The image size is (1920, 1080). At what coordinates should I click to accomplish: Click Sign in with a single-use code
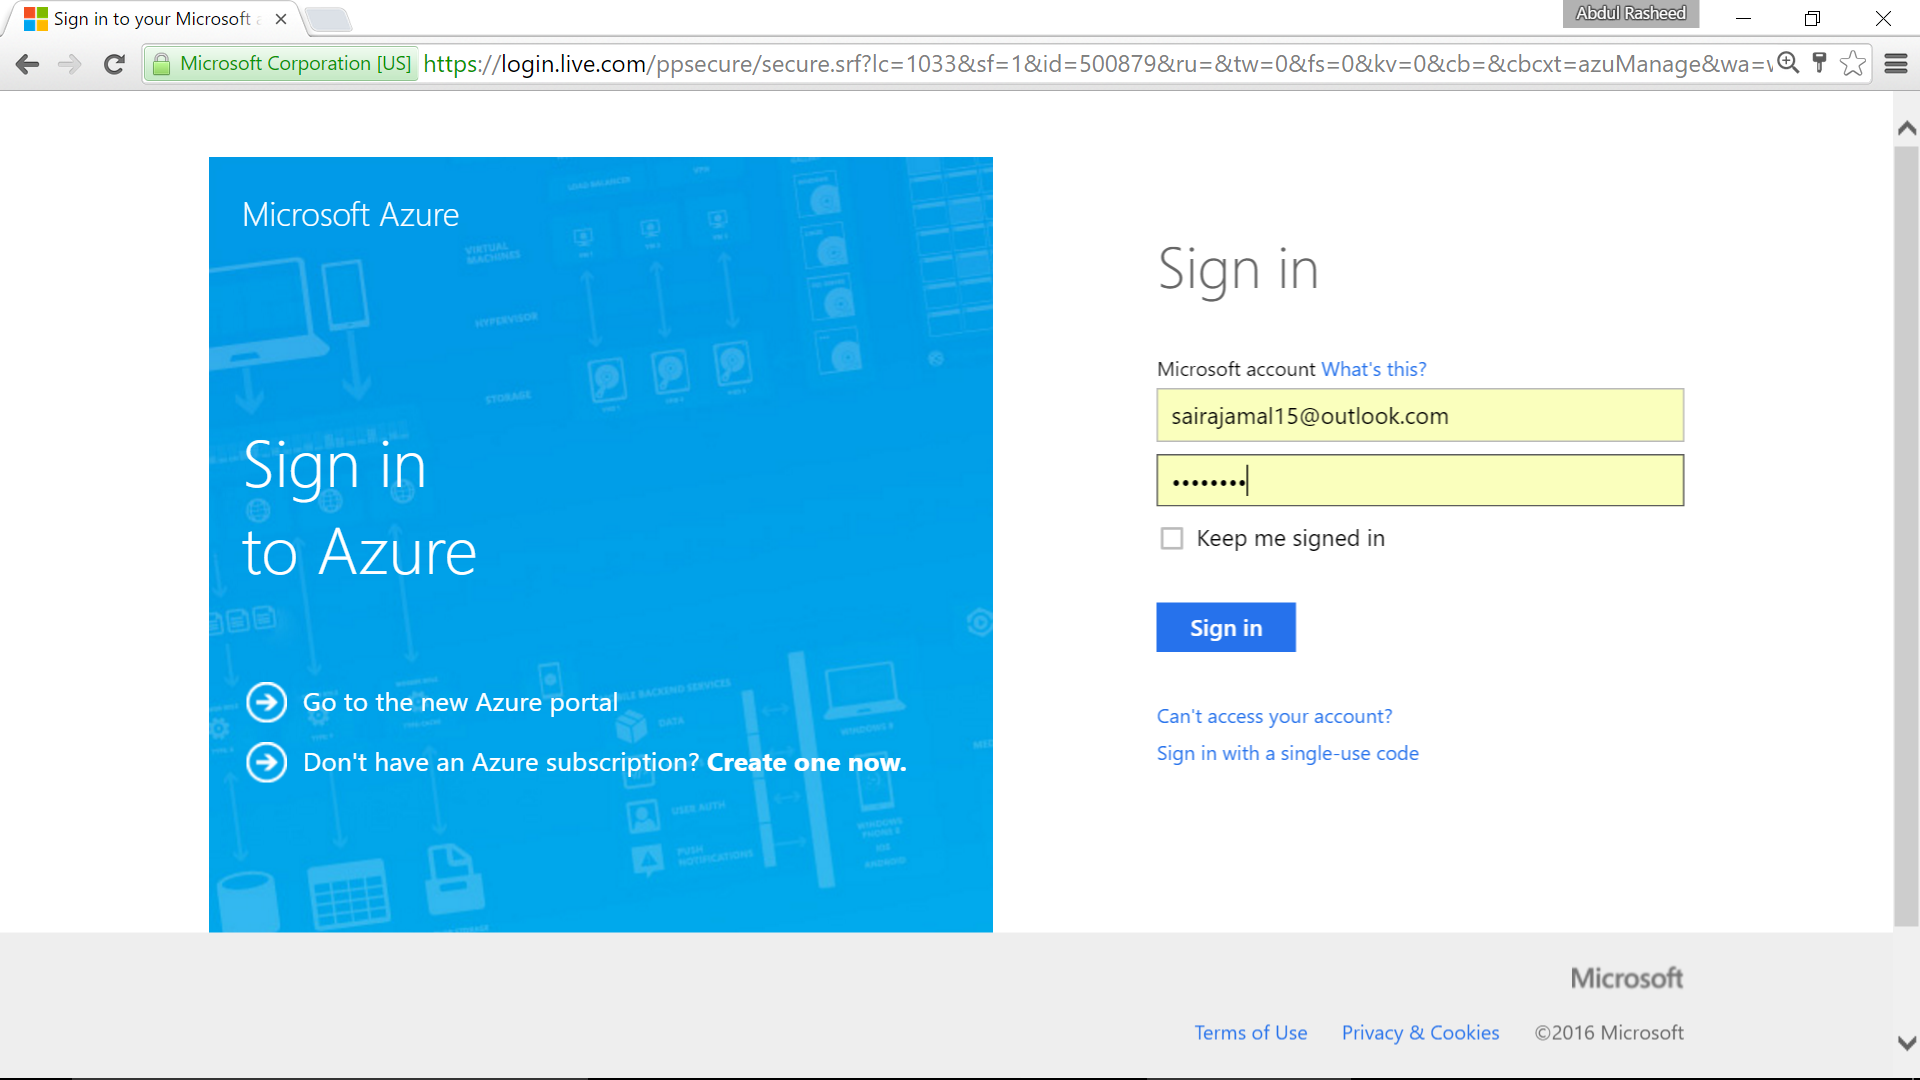point(1288,753)
